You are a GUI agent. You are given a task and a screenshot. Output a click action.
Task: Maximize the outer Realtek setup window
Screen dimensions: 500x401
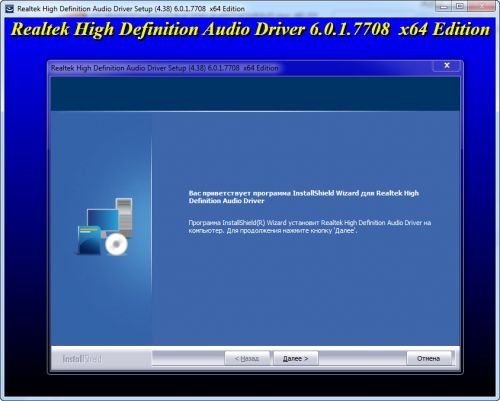point(460,6)
